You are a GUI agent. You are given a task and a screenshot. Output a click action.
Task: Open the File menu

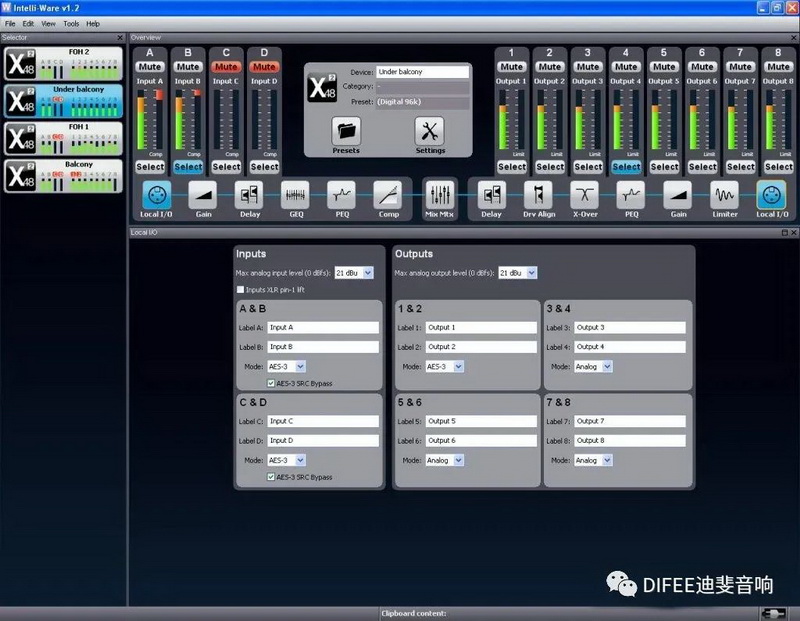pyautogui.click(x=10, y=24)
